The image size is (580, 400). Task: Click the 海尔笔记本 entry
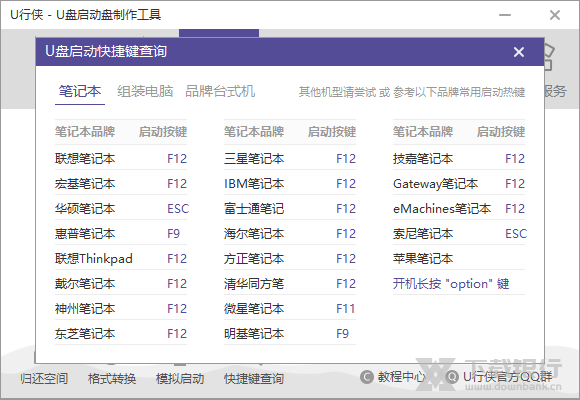coord(254,233)
